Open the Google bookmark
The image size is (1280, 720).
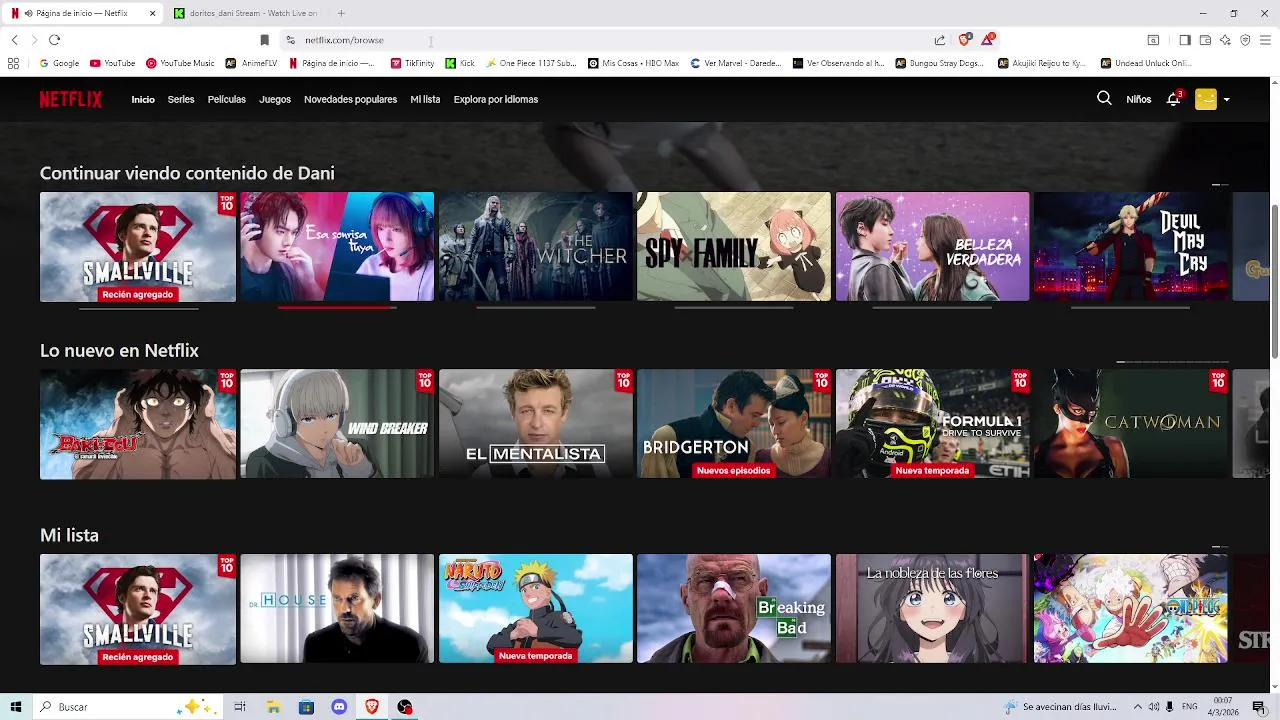[x=59, y=63]
